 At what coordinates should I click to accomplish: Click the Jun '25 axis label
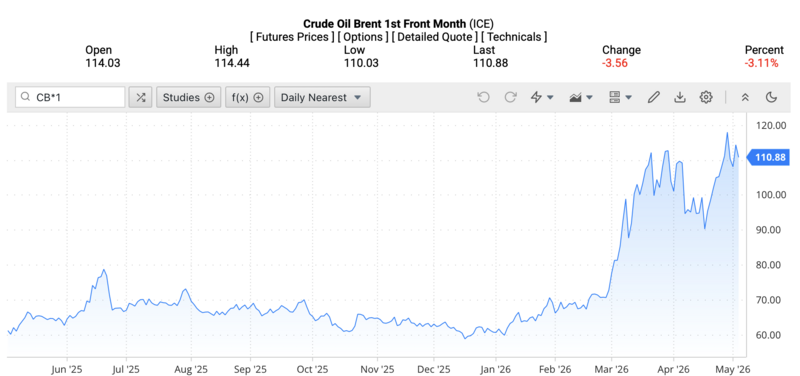67,368
